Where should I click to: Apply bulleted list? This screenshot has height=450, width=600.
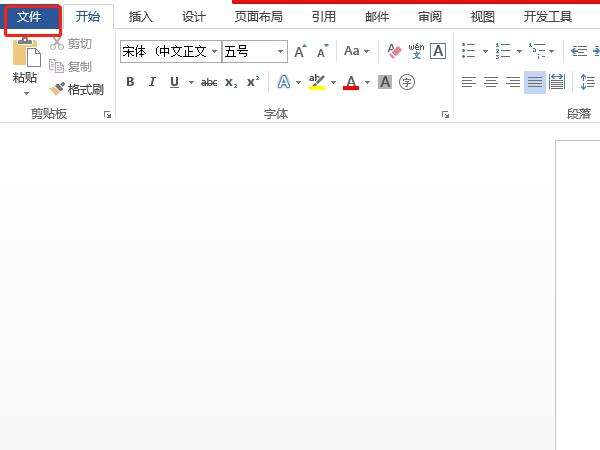(469, 51)
